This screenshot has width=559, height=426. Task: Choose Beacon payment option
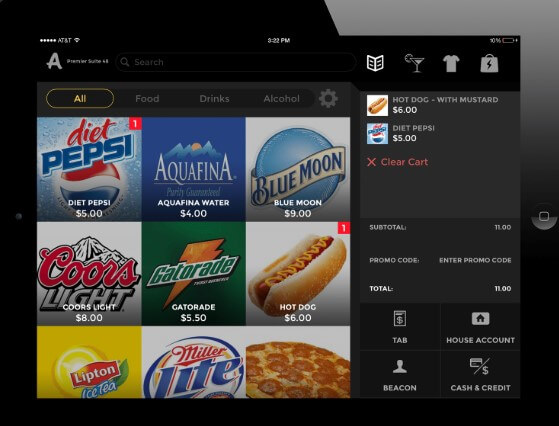click(x=400, y=374)
